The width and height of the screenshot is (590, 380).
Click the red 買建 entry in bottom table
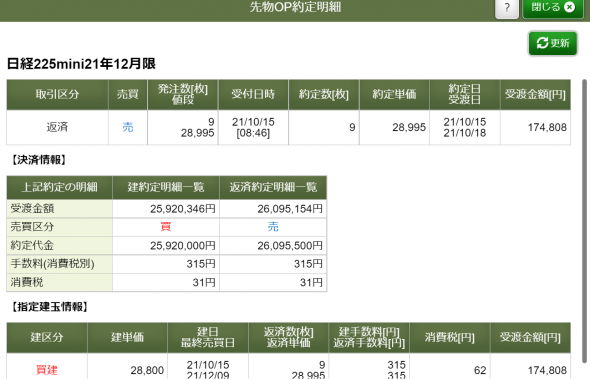[x=47, y=370]
